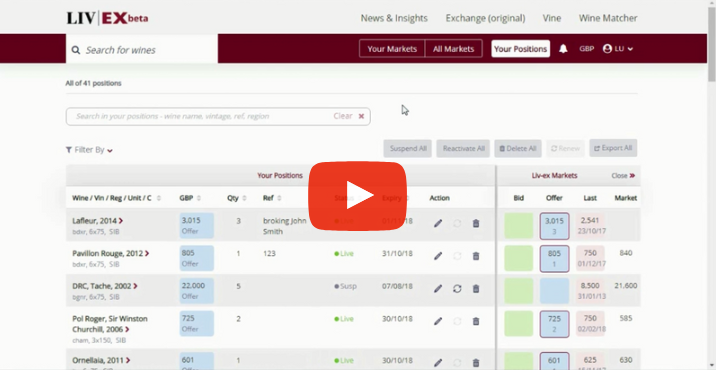Viewport: 716px width, 371px height.
Task: Click expiry date 31/10/18
Action: [x=397, y=254]
